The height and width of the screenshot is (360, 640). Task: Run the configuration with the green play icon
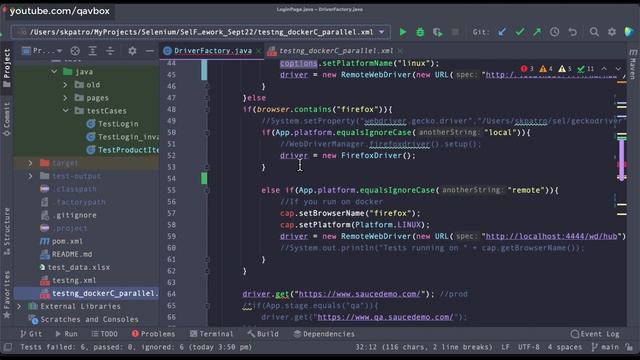(403, 32)
